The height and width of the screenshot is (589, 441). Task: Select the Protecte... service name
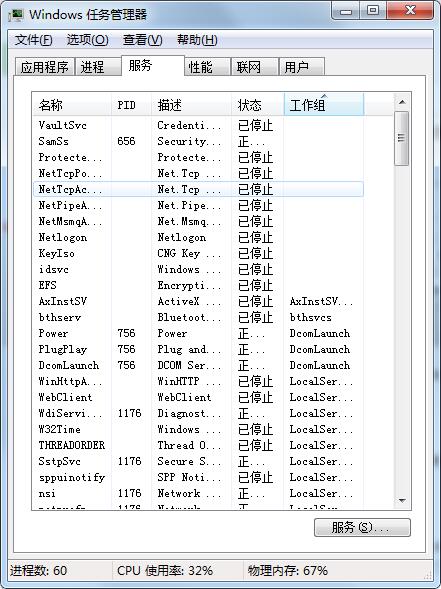tap(70, 157)
